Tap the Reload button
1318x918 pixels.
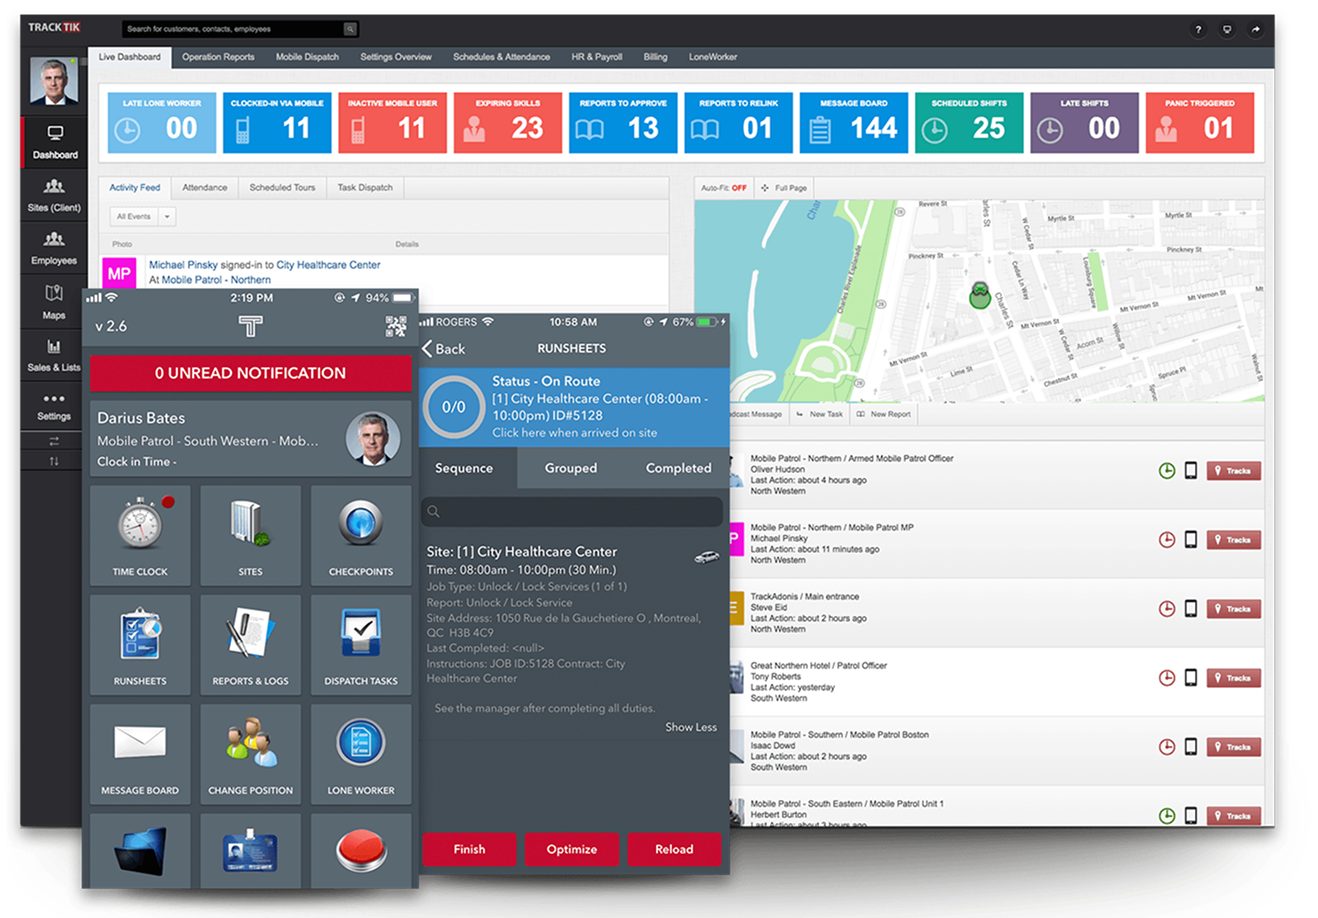pyautogui.click(x=674, y=849)
